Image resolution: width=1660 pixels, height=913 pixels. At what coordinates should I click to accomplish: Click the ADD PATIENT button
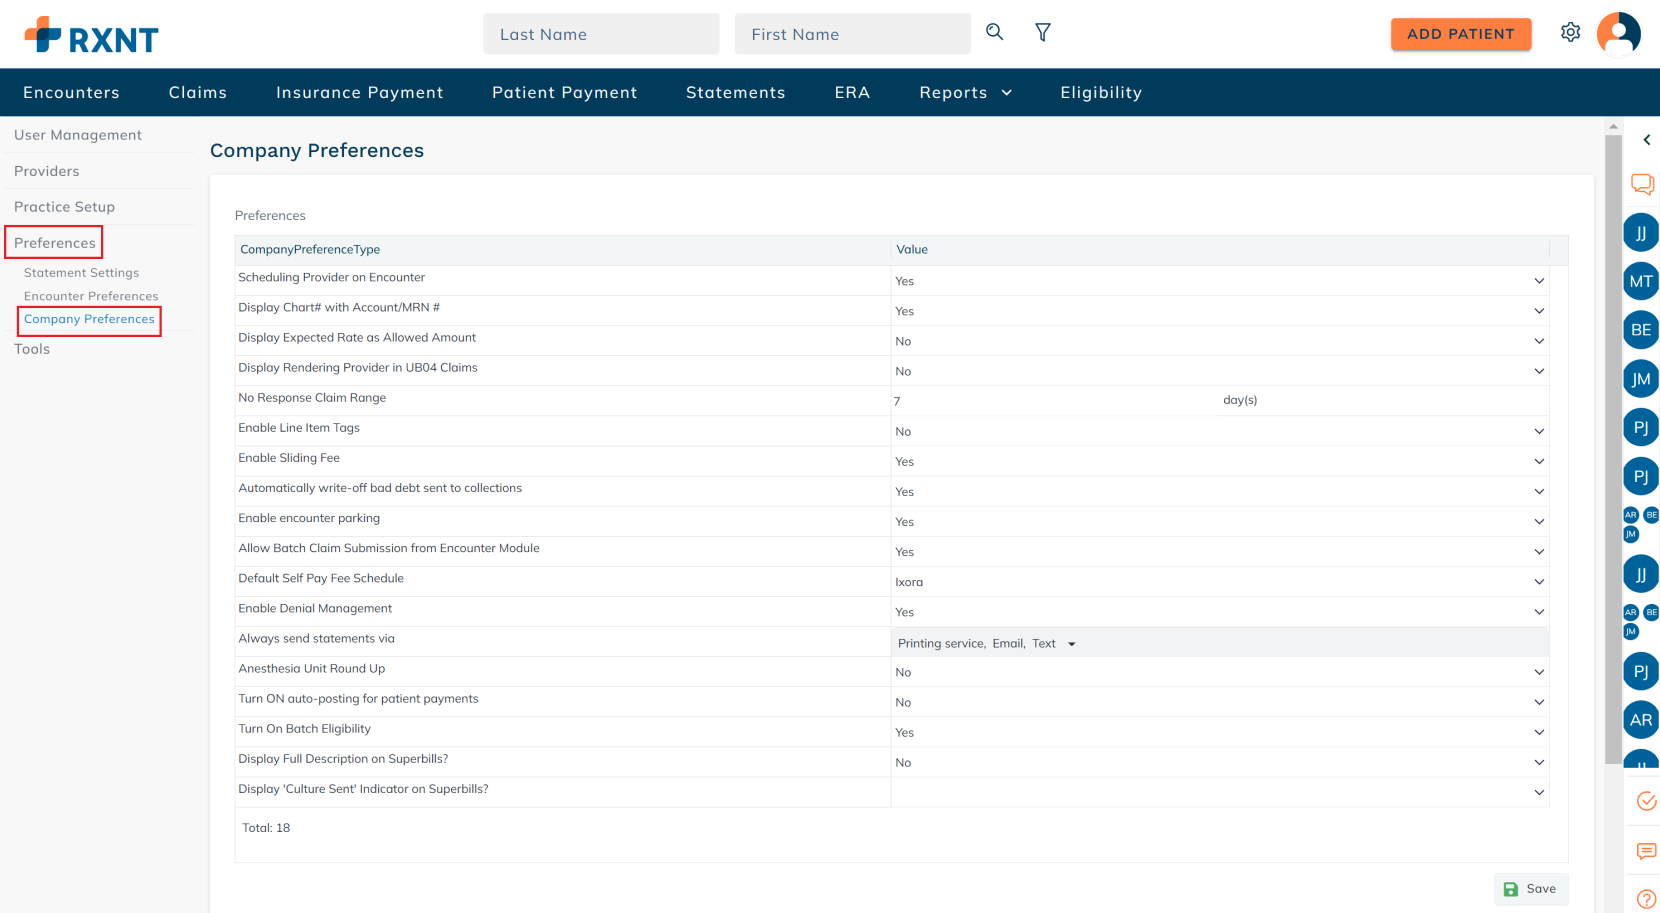[x=1460, y=34]
